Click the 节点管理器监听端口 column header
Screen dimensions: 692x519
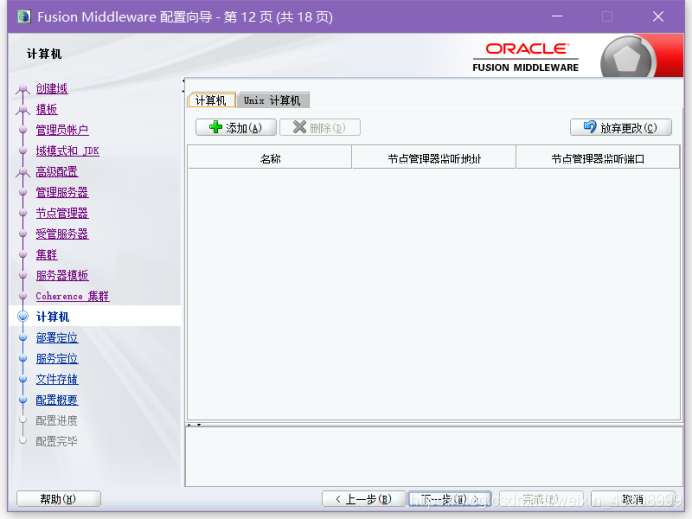(x=598, y=158)
